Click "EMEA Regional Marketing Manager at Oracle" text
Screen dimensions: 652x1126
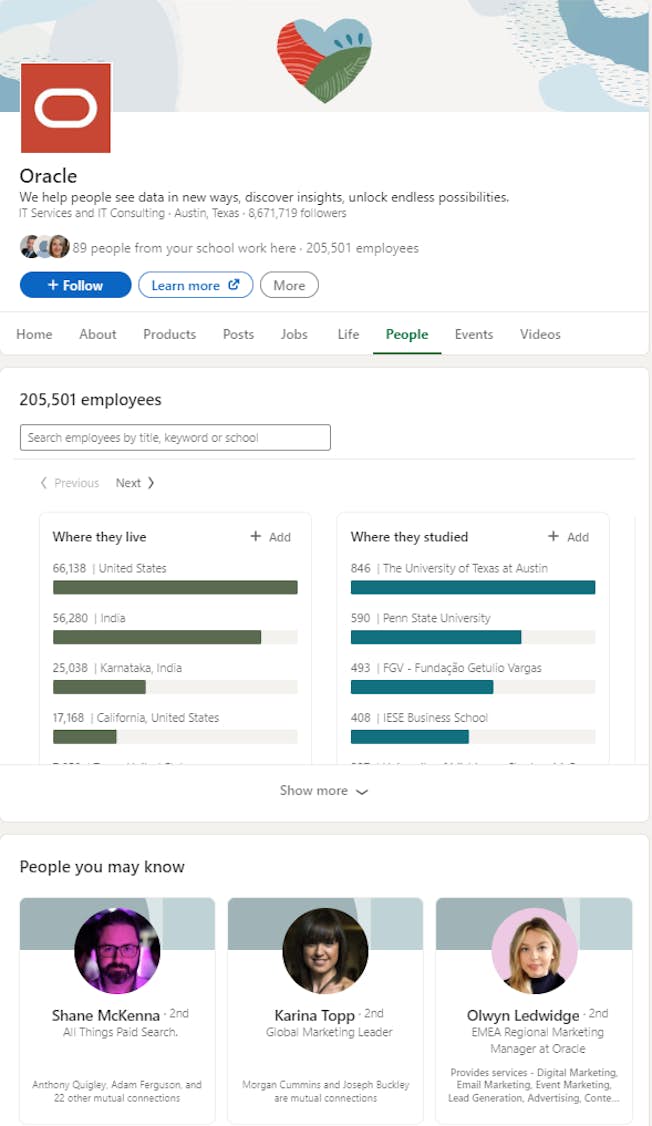537,1041
